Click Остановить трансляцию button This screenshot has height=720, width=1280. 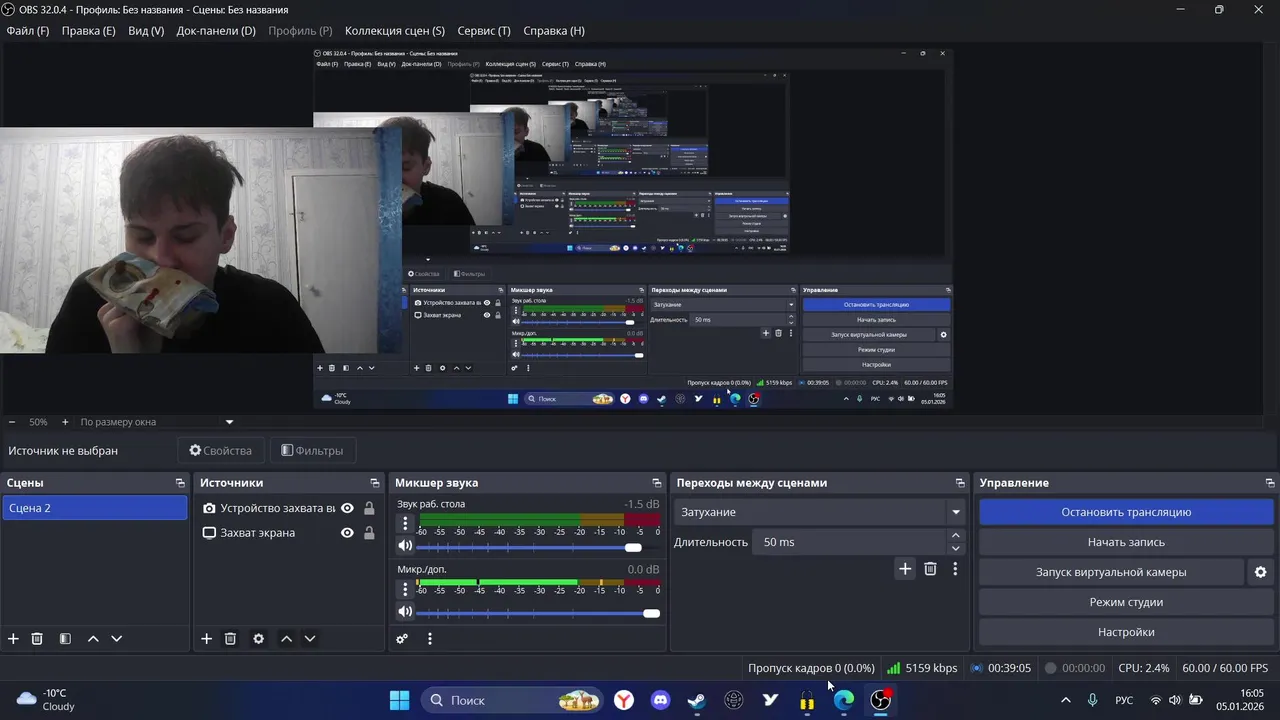(x=1126, y=512)
